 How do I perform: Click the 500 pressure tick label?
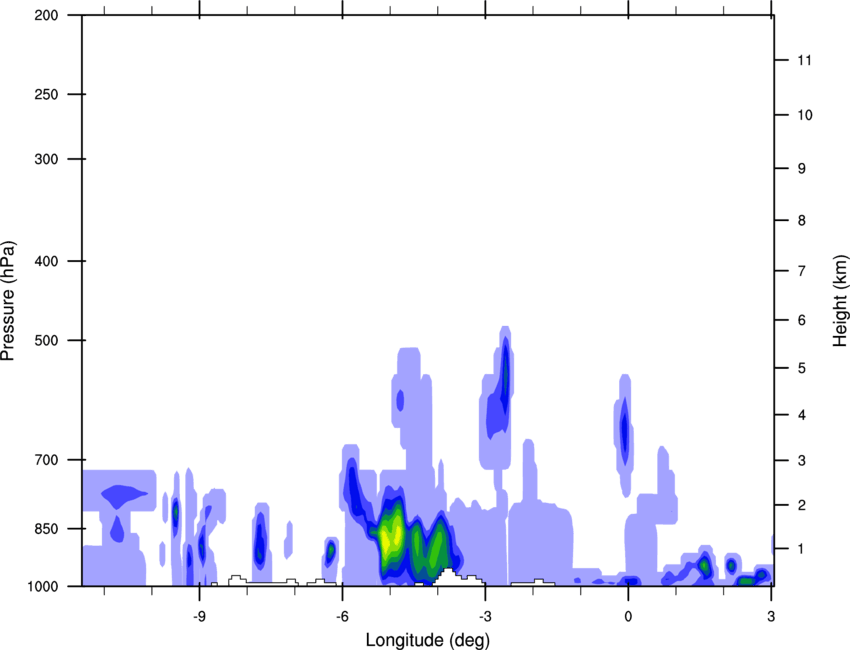coord(46,340)
